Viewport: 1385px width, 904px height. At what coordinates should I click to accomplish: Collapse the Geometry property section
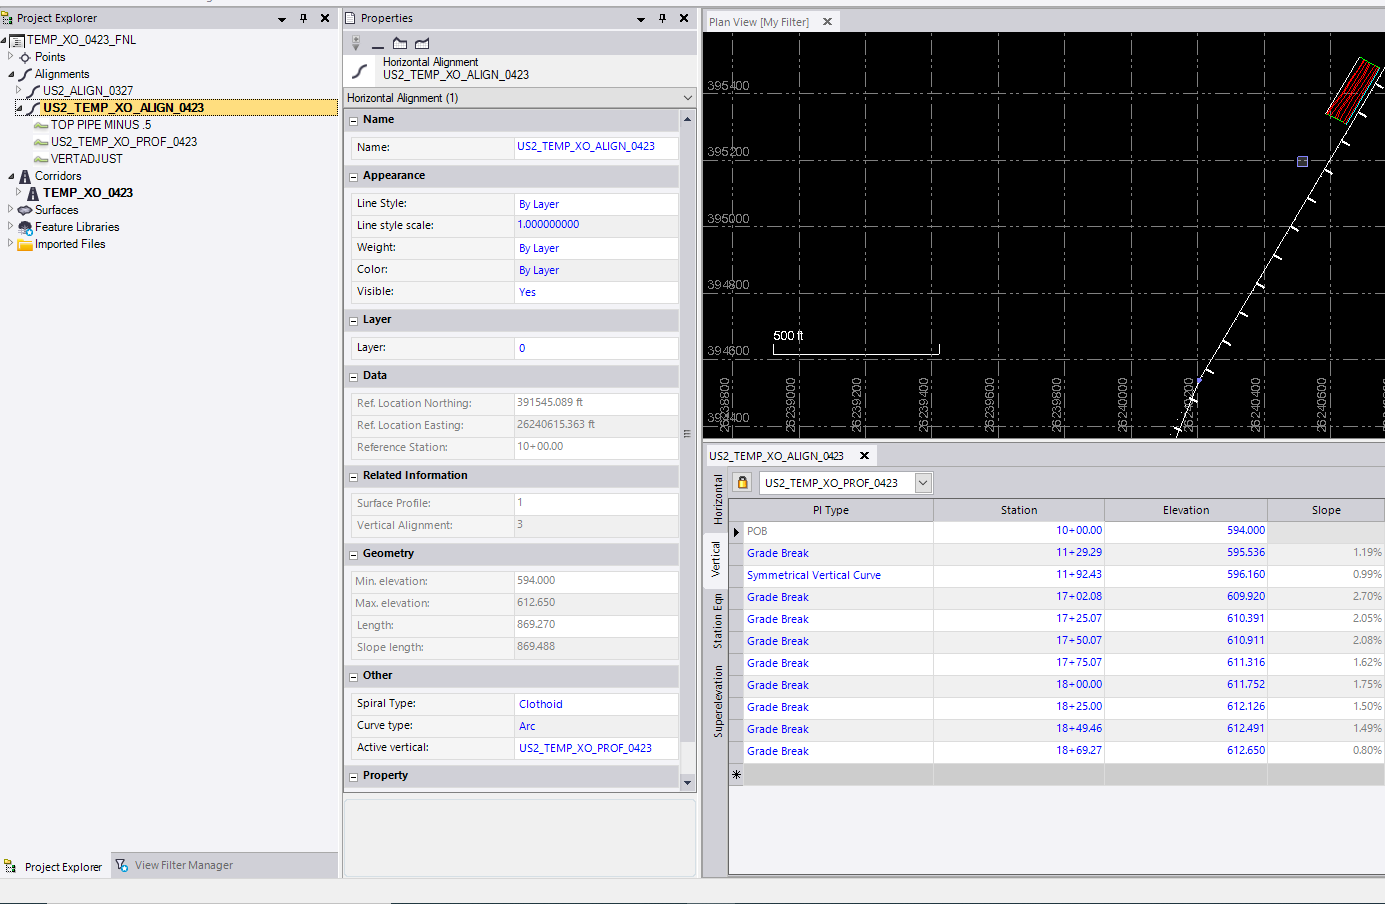353,555
